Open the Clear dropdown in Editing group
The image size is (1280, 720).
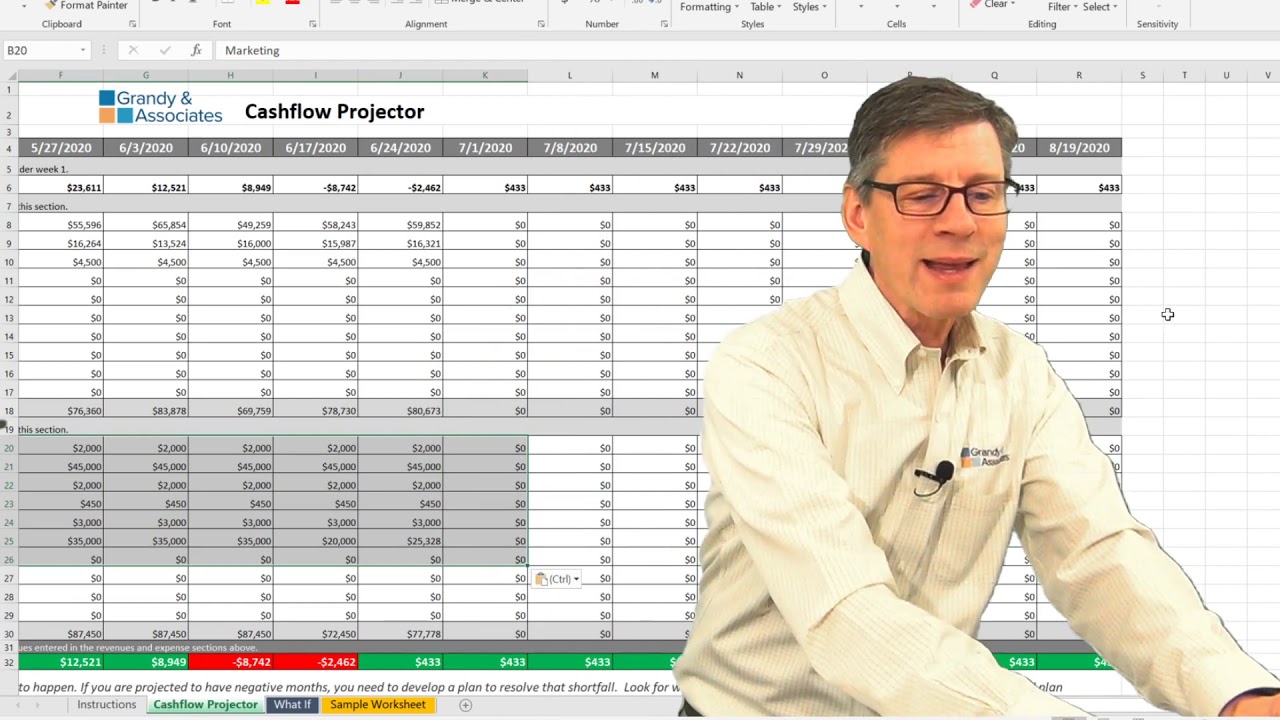point(994,5)
